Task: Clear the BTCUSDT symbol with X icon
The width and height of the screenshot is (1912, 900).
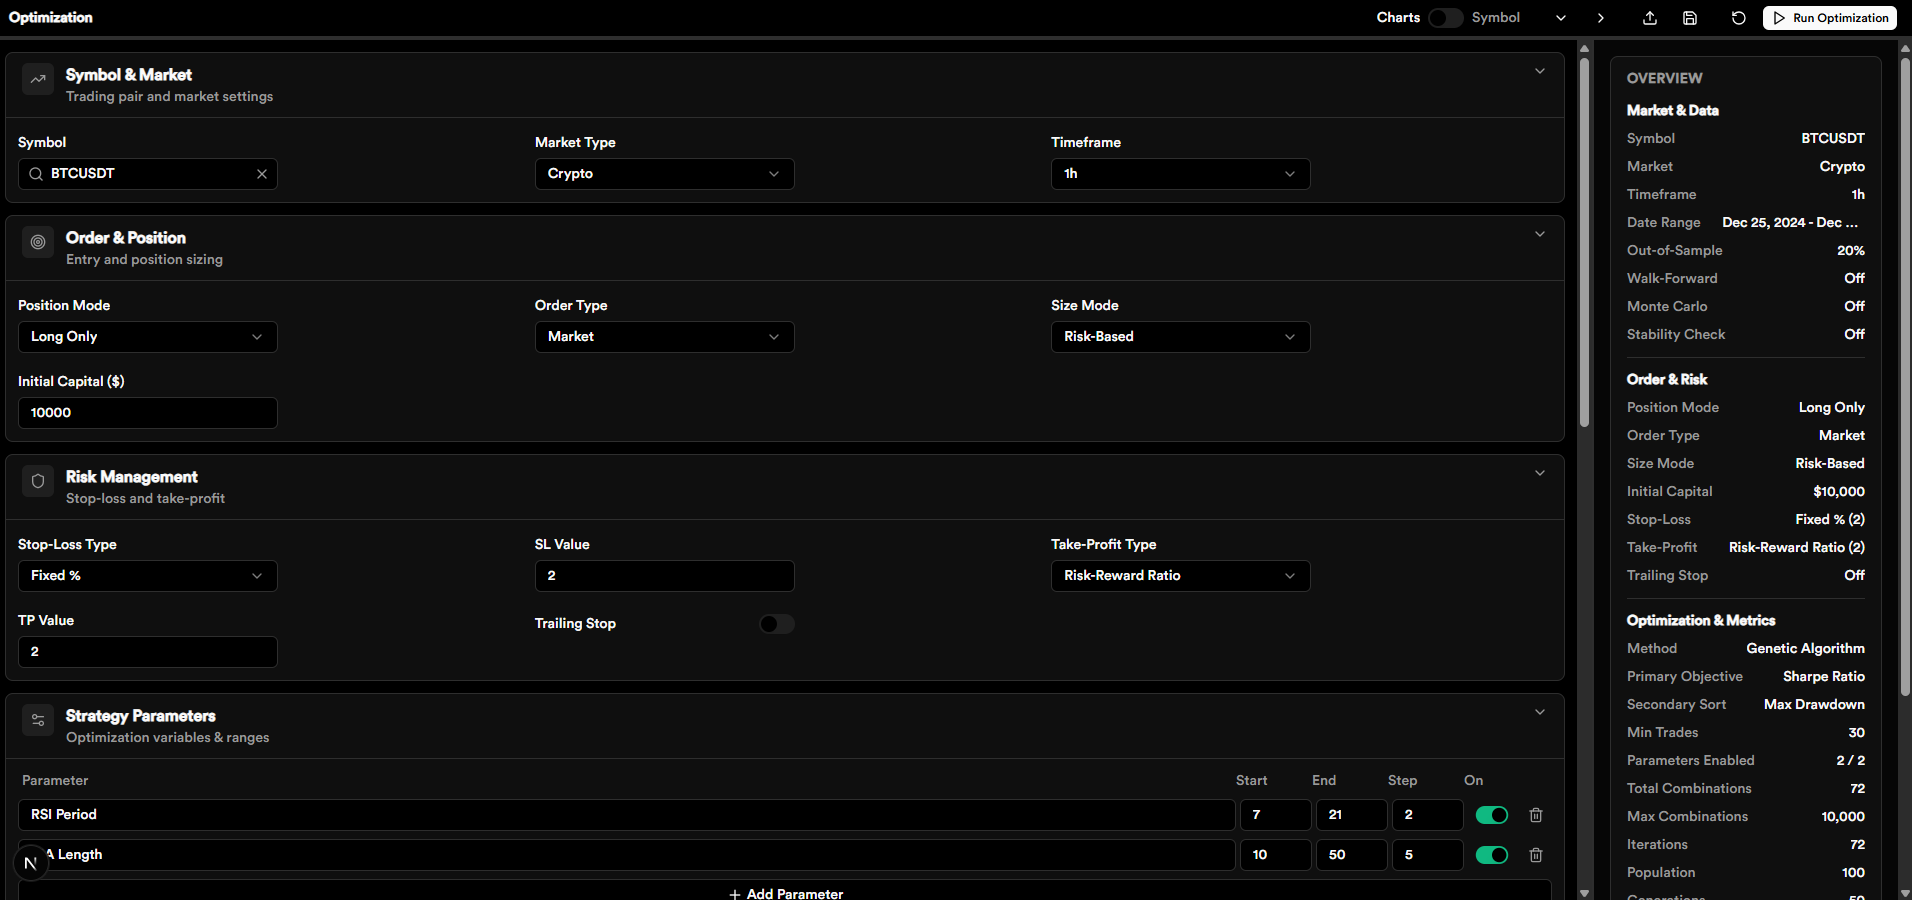Action: 262,174
